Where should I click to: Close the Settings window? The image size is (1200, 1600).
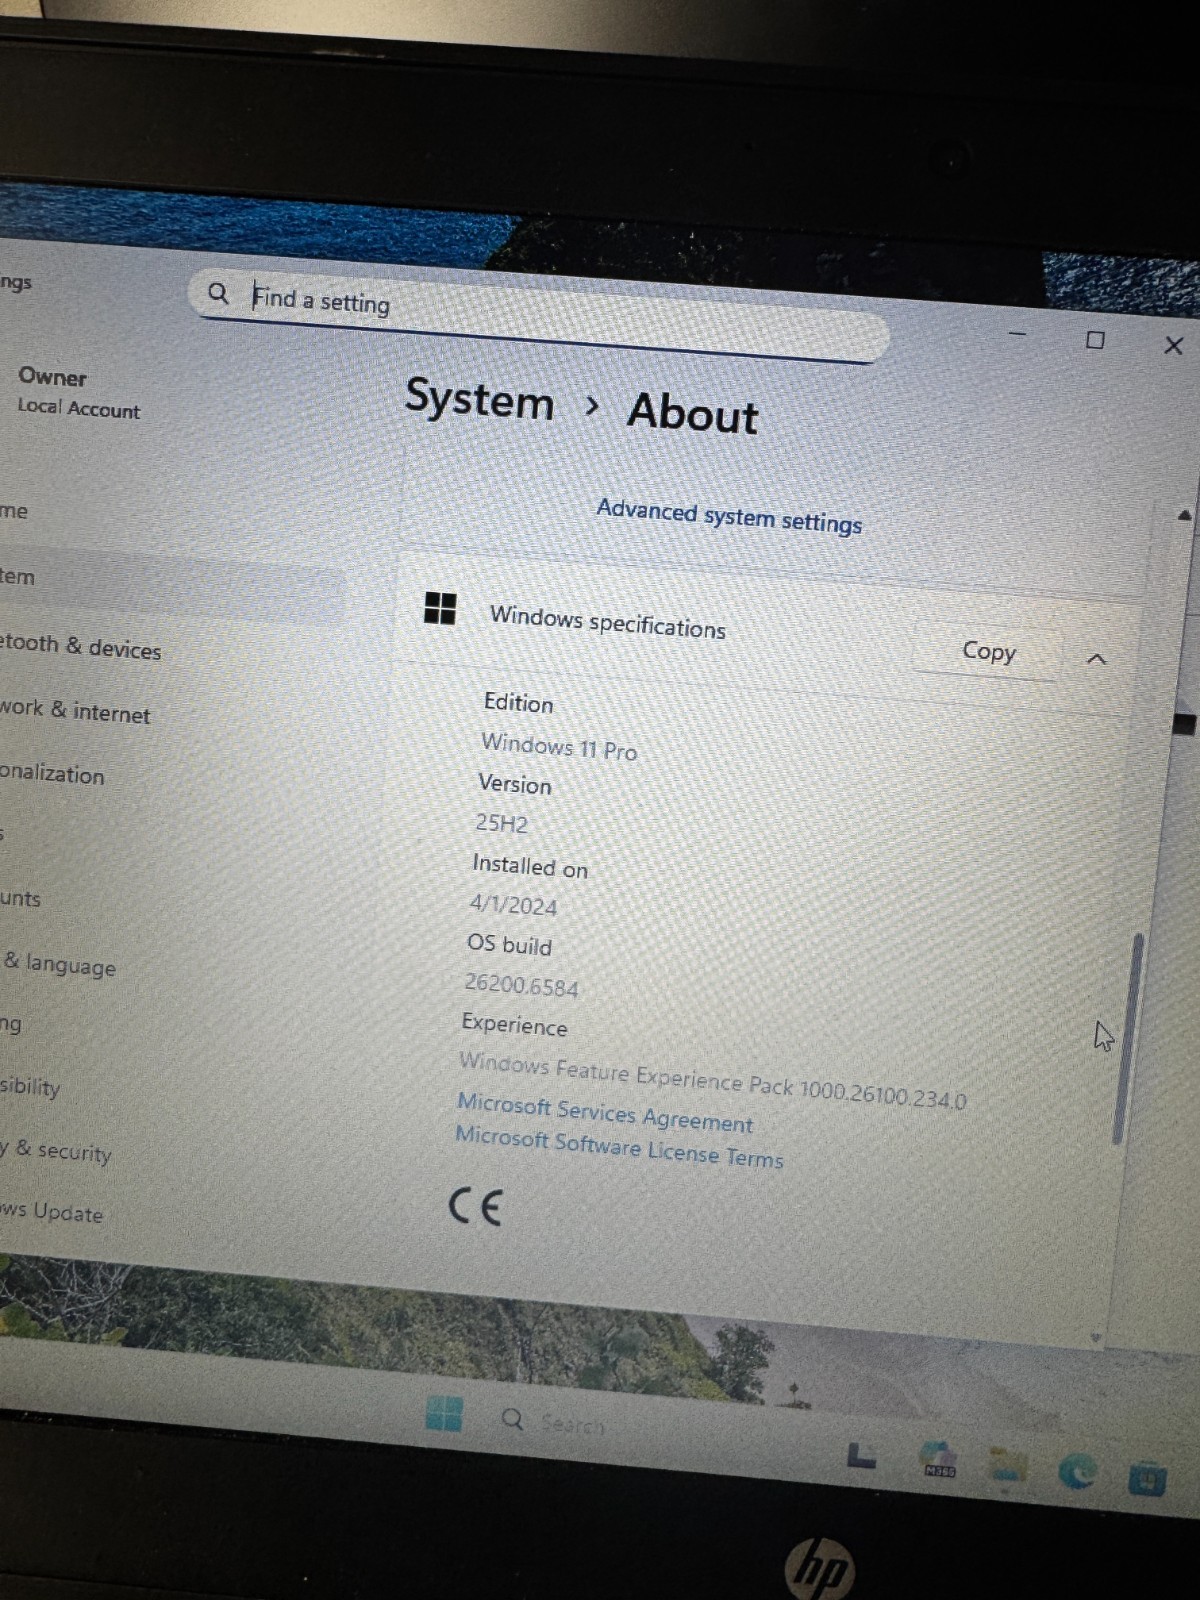pyautogui.click(x=1174, y=346)
